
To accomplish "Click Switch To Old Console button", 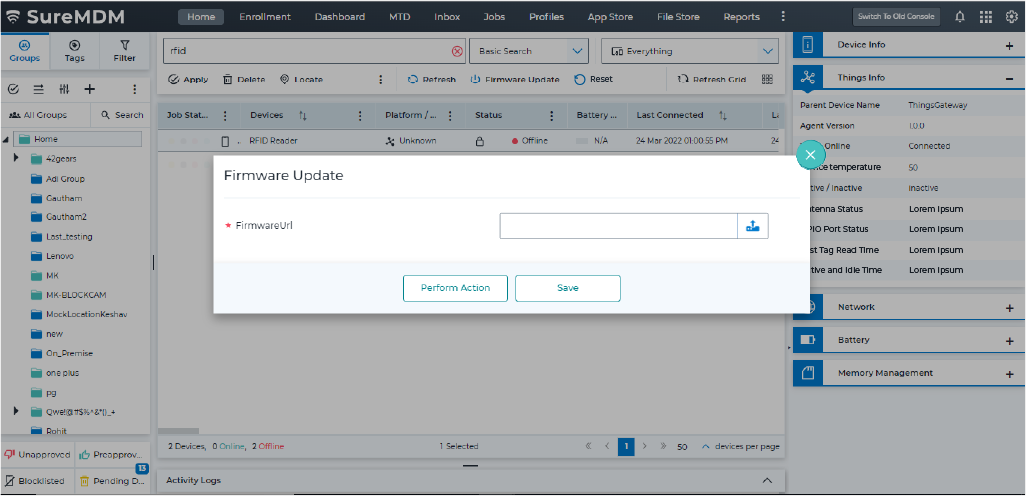I will tap(896, 17).
